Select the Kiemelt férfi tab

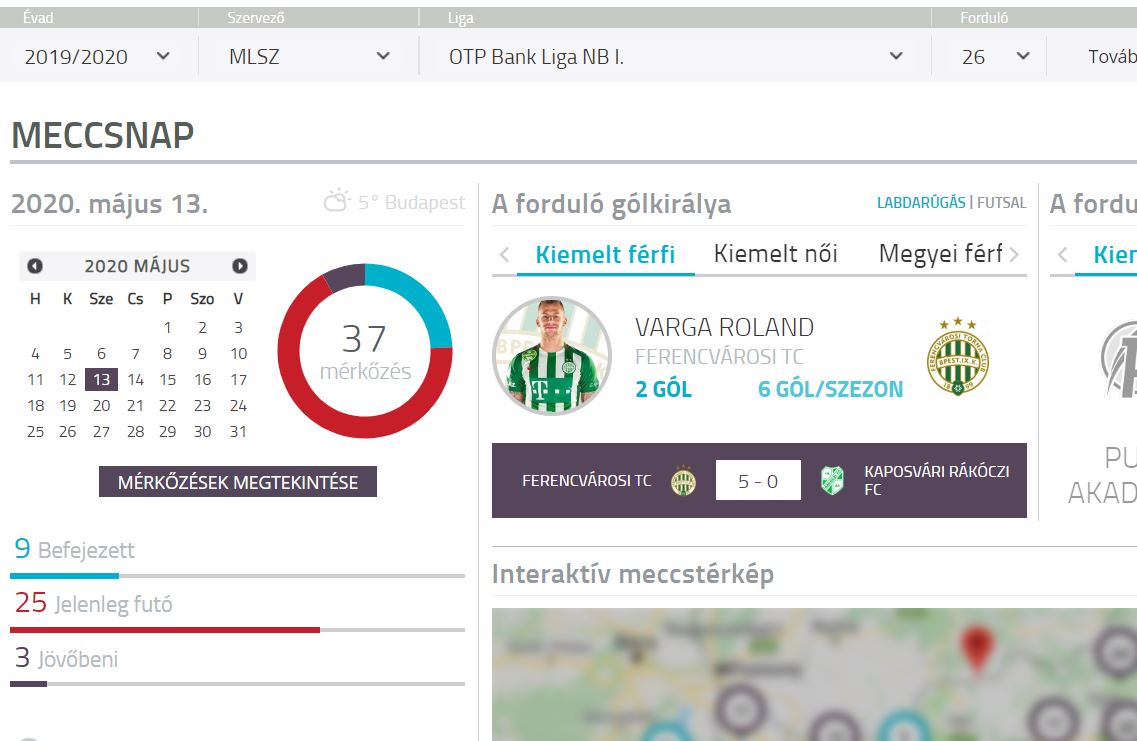[605, 254]
